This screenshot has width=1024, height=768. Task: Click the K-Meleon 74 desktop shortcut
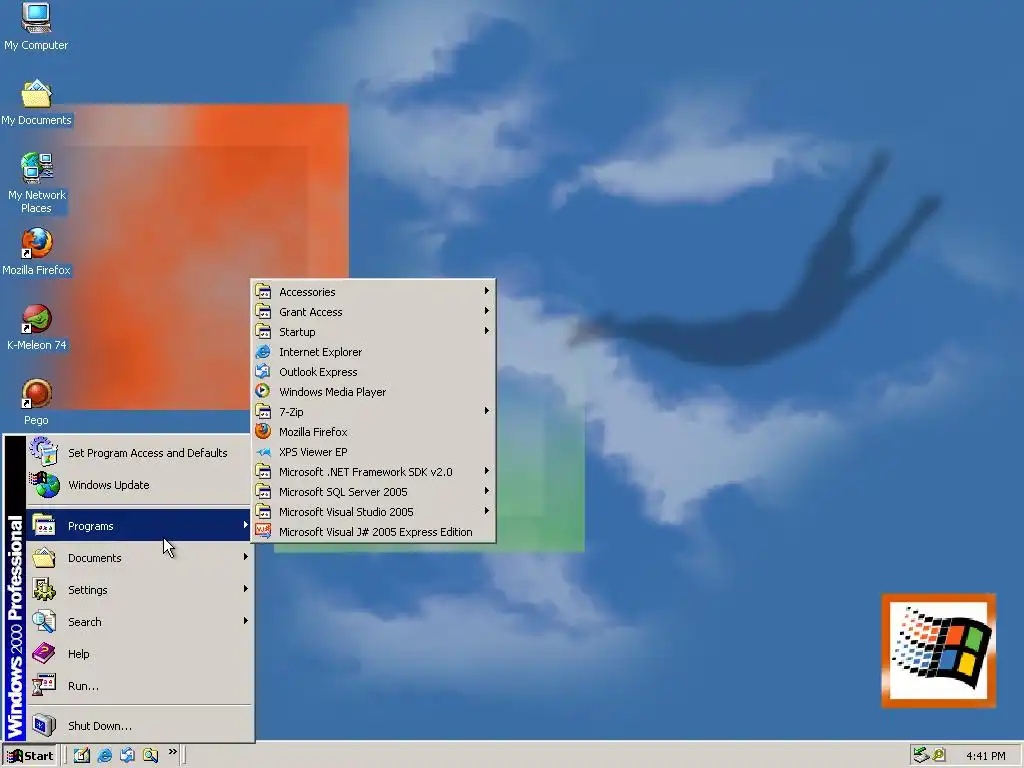pos(37,327)
